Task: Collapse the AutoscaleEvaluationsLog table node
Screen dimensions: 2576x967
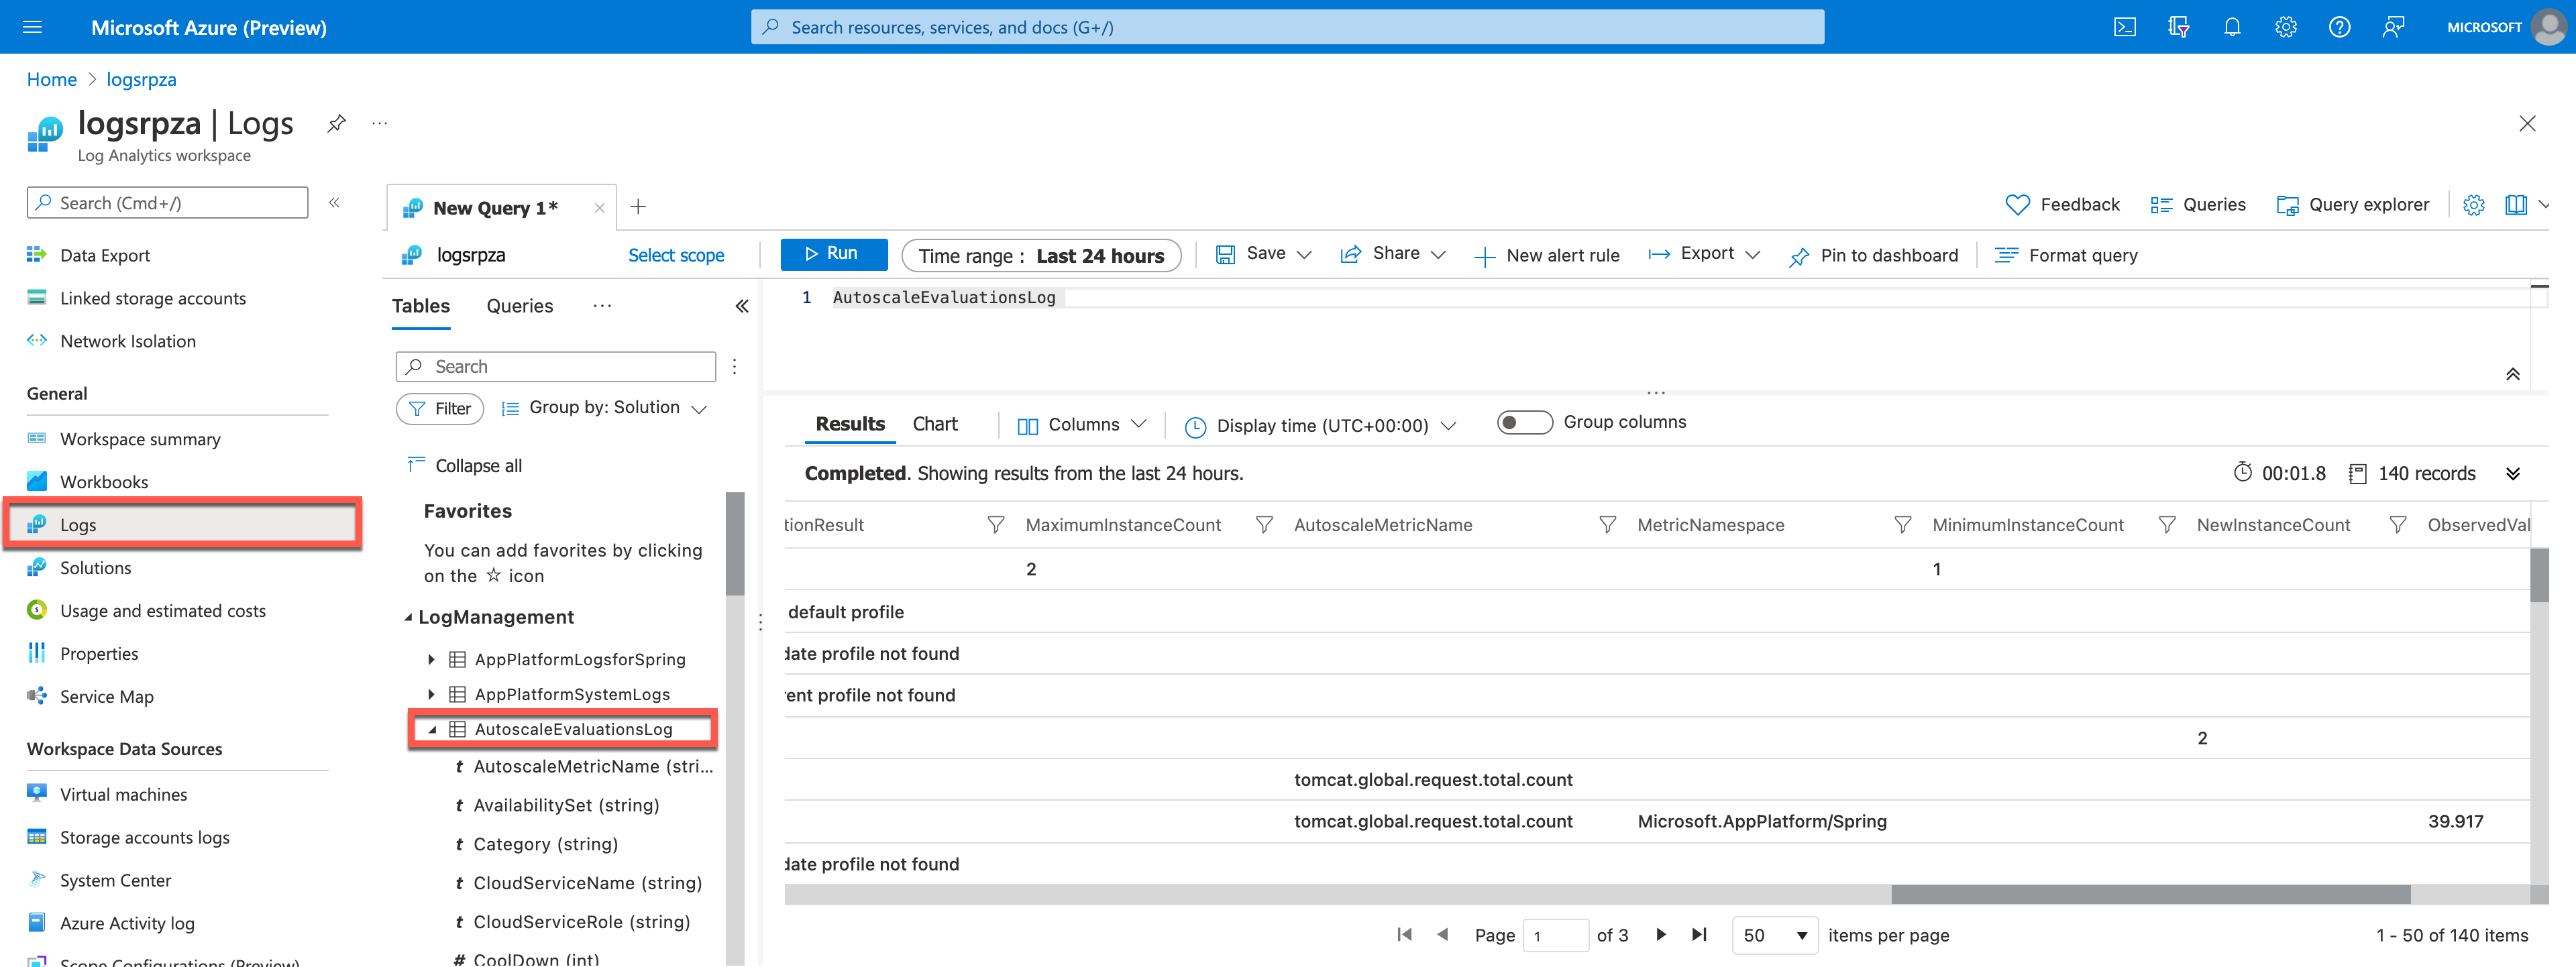Action: pos(432,729)
